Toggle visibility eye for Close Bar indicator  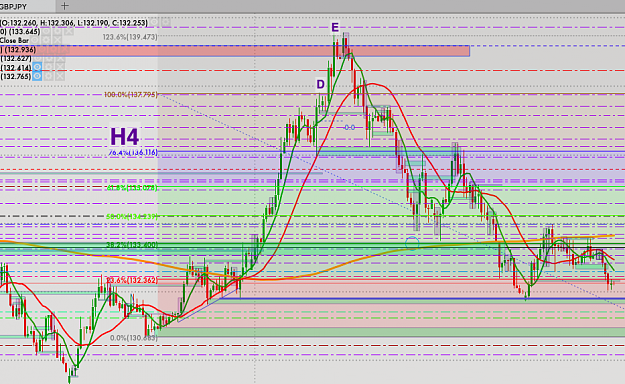click(x=35, y=40)
